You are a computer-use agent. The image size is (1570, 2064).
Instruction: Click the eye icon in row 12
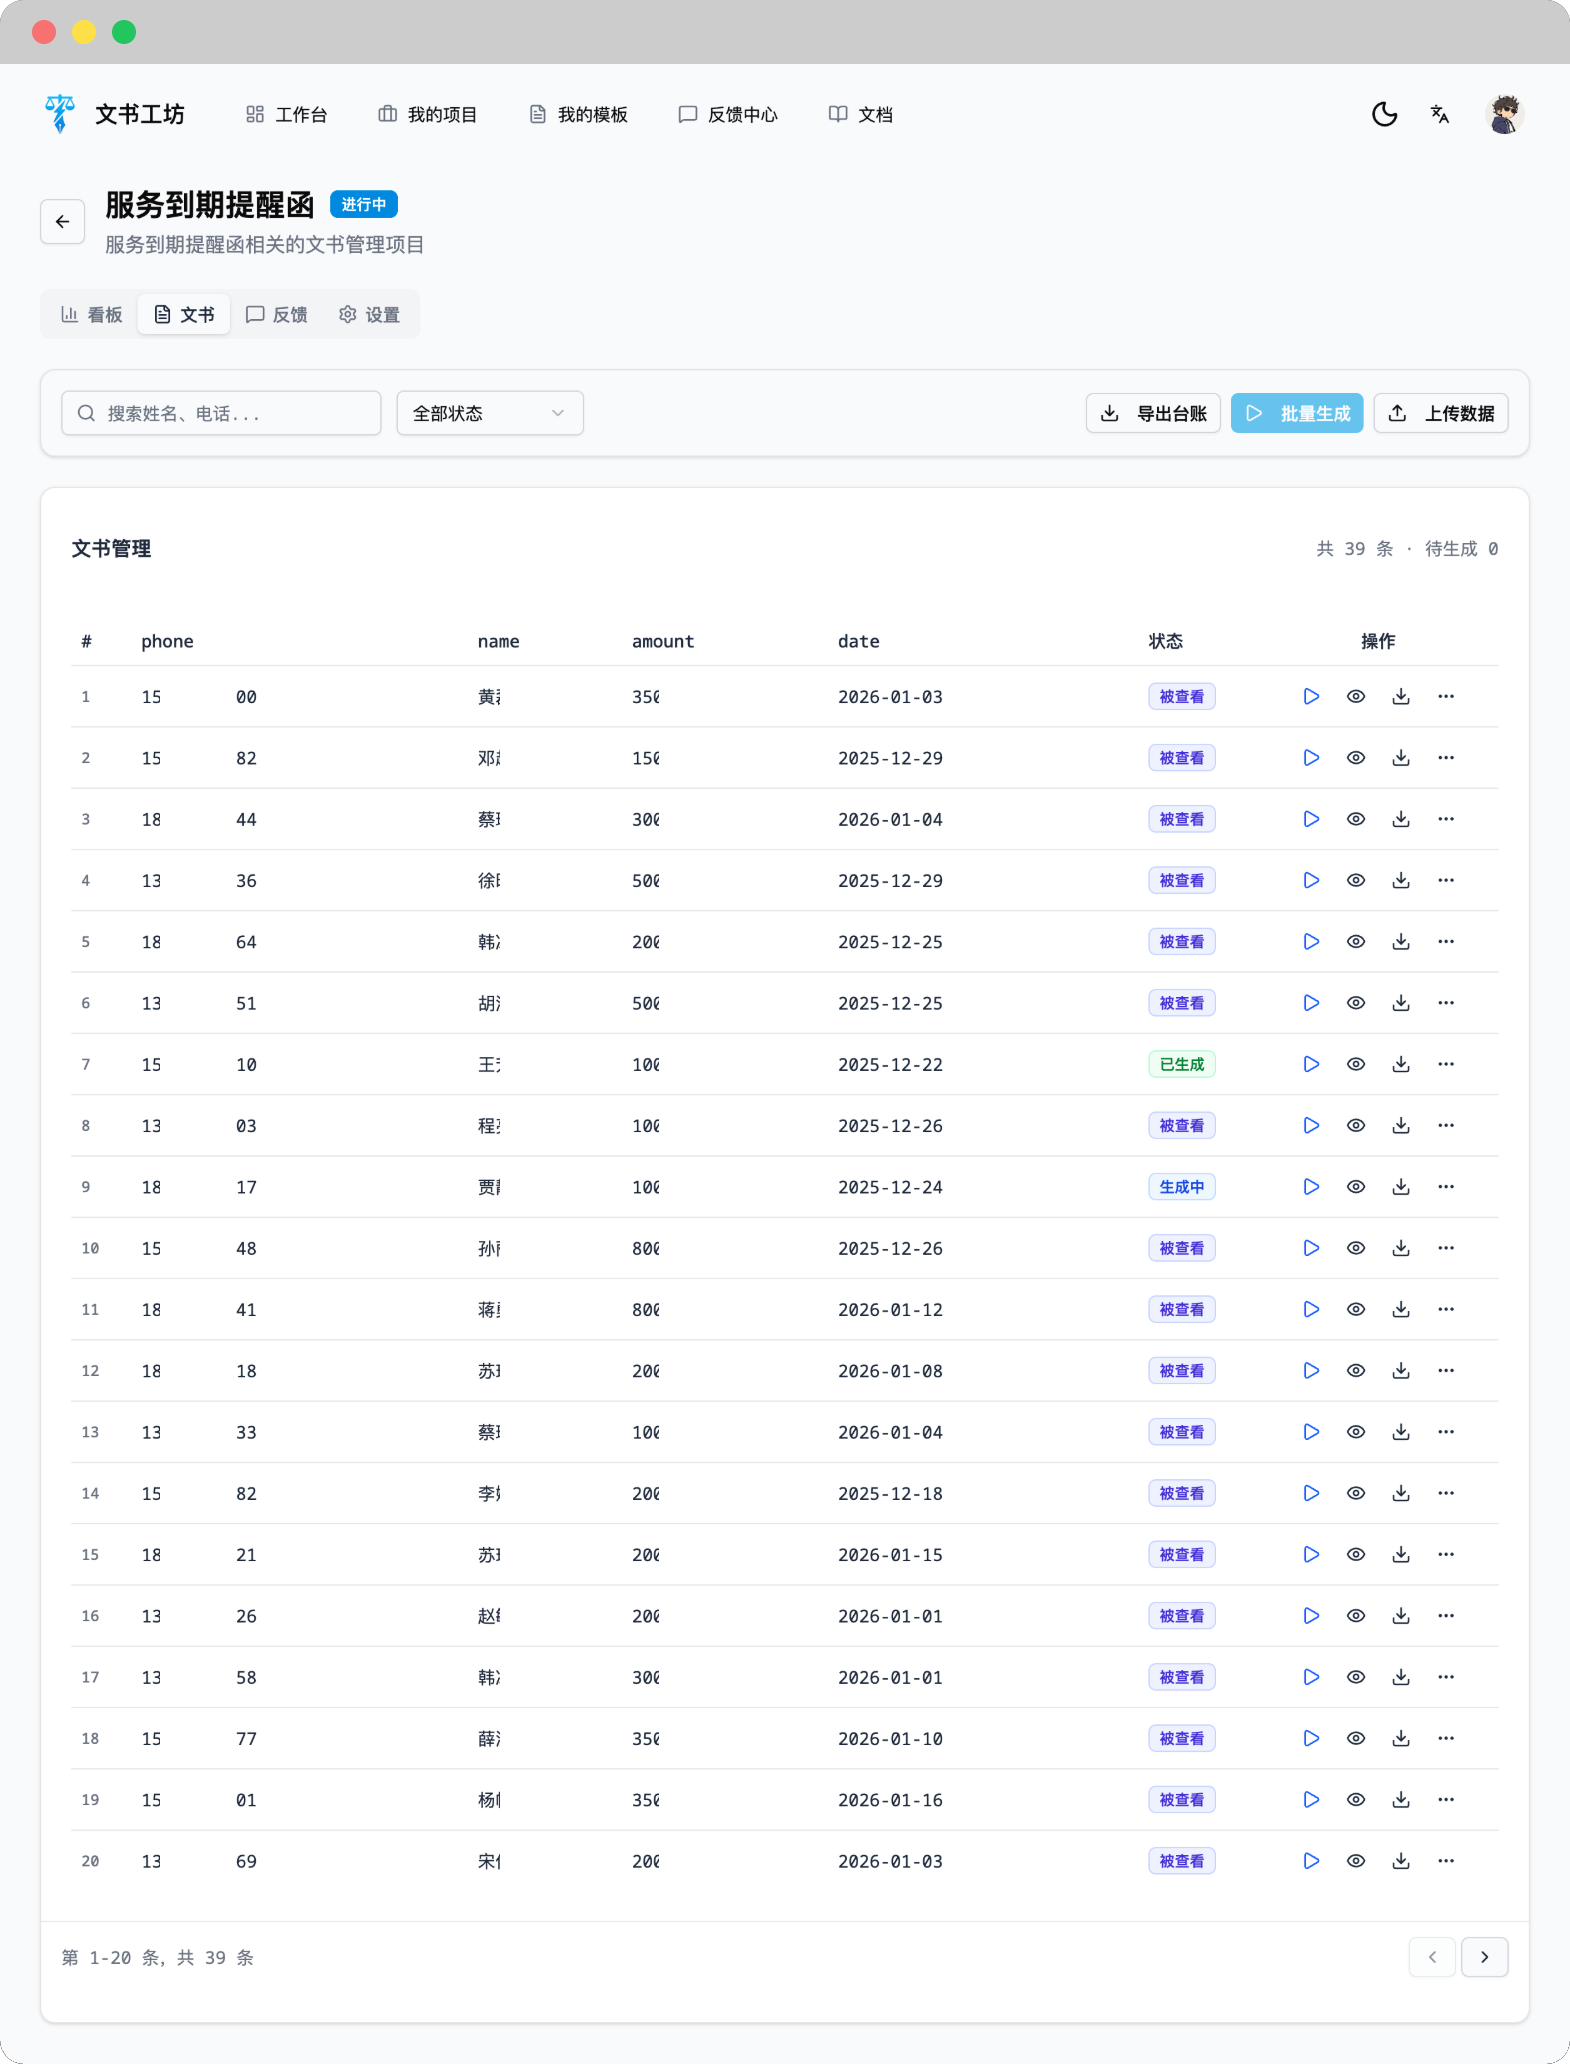pos(1356,1371)
